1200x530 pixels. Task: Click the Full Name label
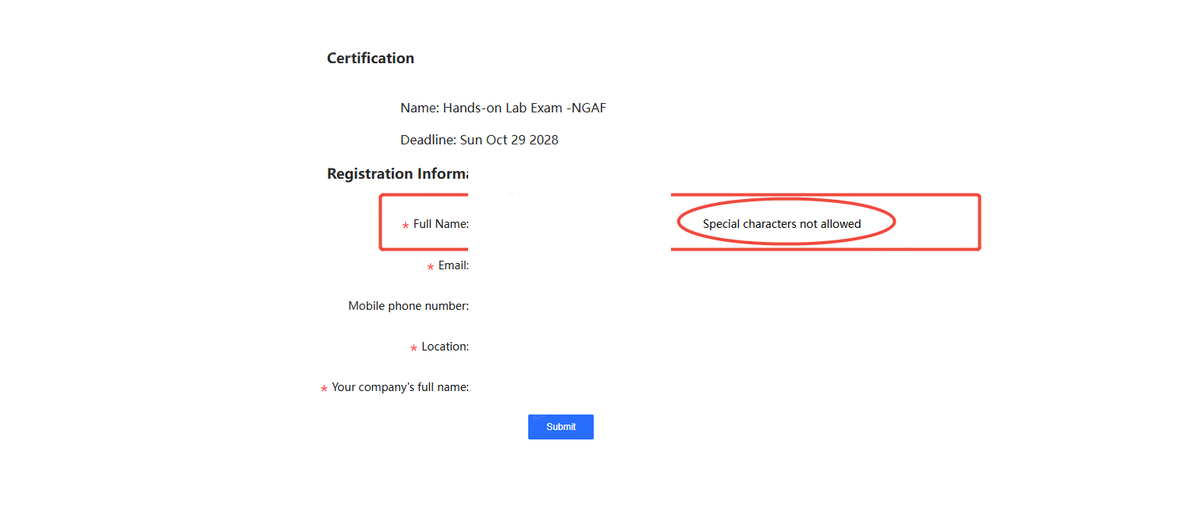441,224
